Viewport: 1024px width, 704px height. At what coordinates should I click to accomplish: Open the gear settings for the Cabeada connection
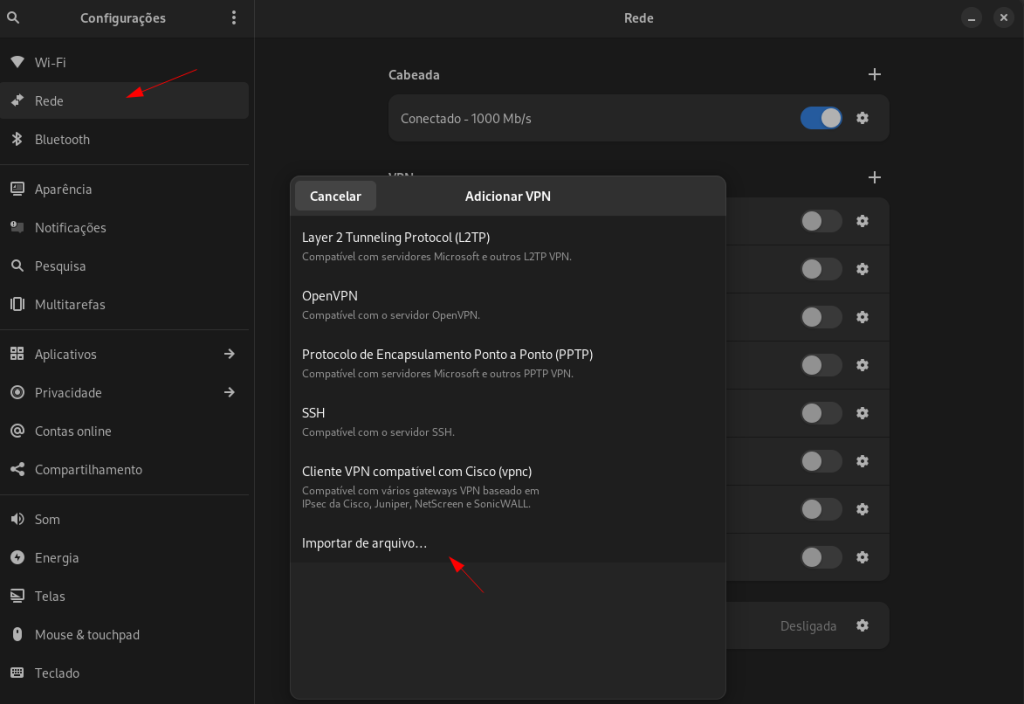862,118
